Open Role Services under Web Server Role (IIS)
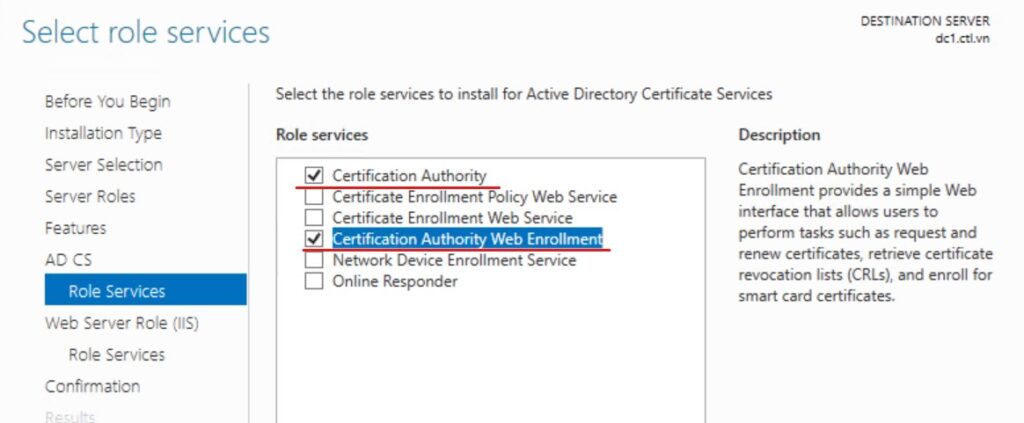Image resolution: width=1024 pixels, height=423 pixels. tap(117, 355)
